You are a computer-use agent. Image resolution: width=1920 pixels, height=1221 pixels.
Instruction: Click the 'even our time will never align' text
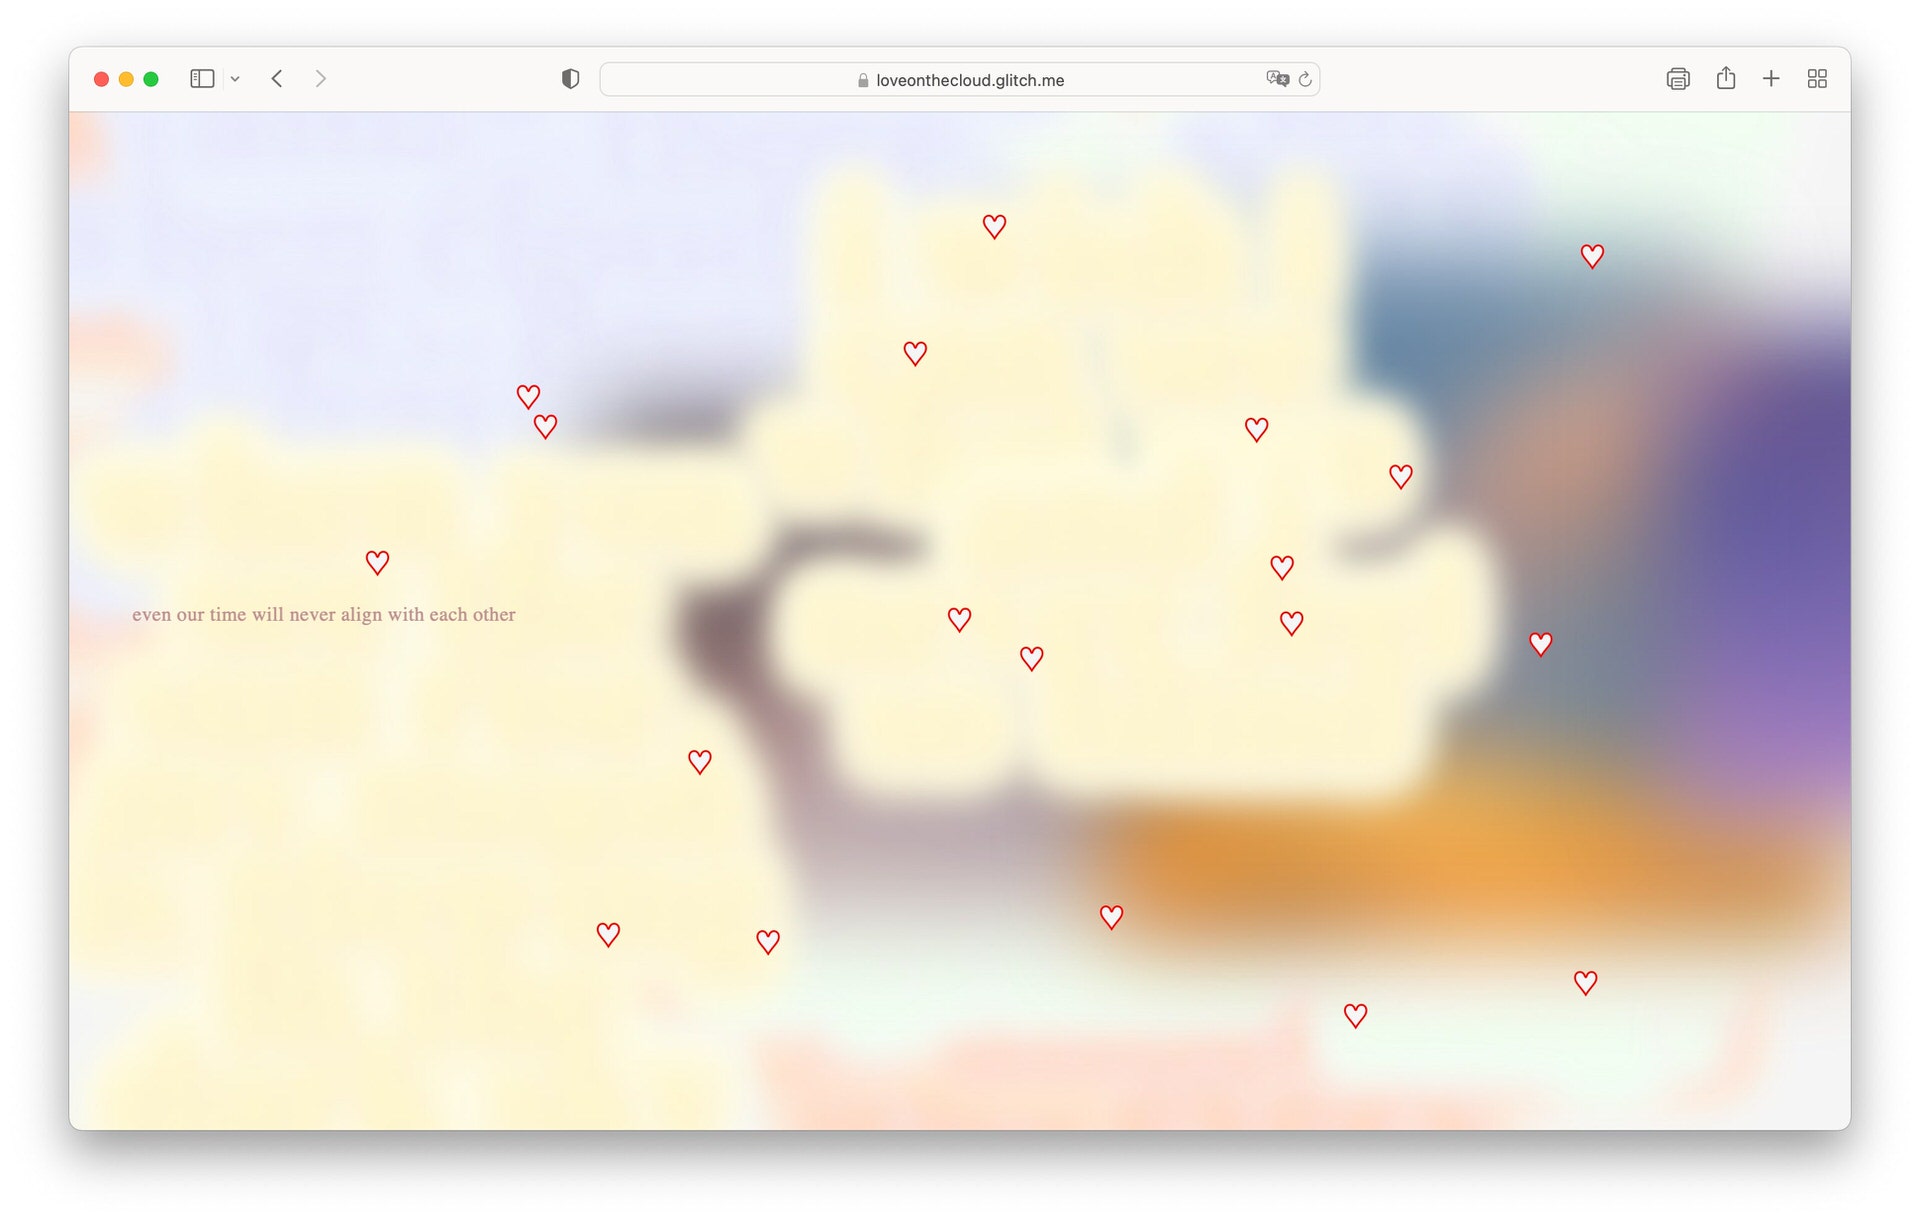point(323,615)
